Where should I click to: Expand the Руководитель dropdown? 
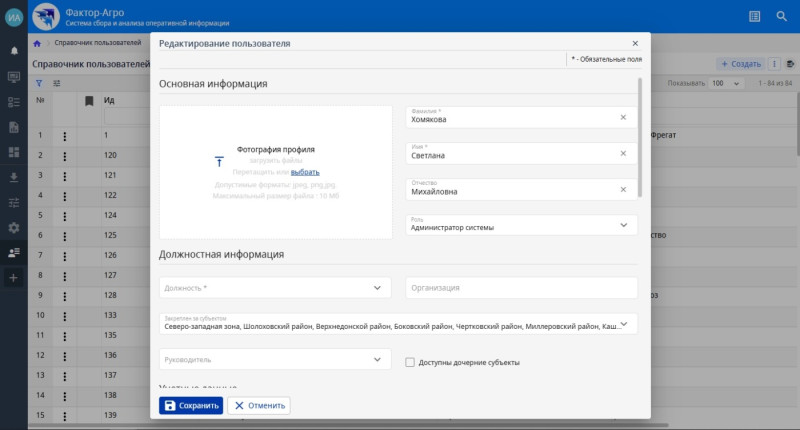click(x=377, y=359)
